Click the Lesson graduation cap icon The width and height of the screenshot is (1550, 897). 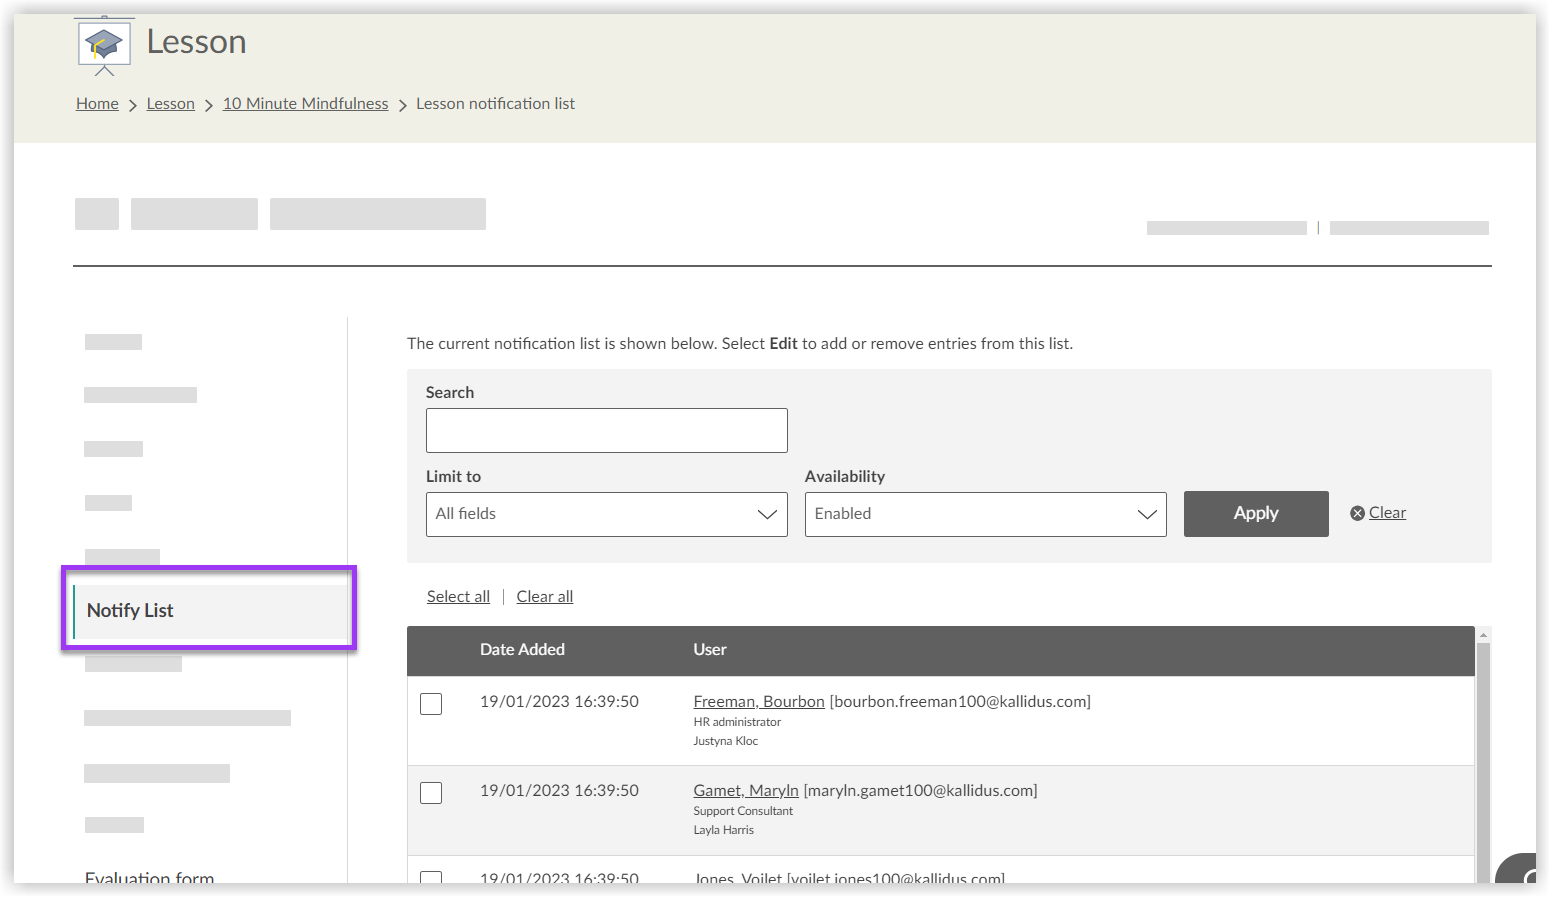(104, 45)
